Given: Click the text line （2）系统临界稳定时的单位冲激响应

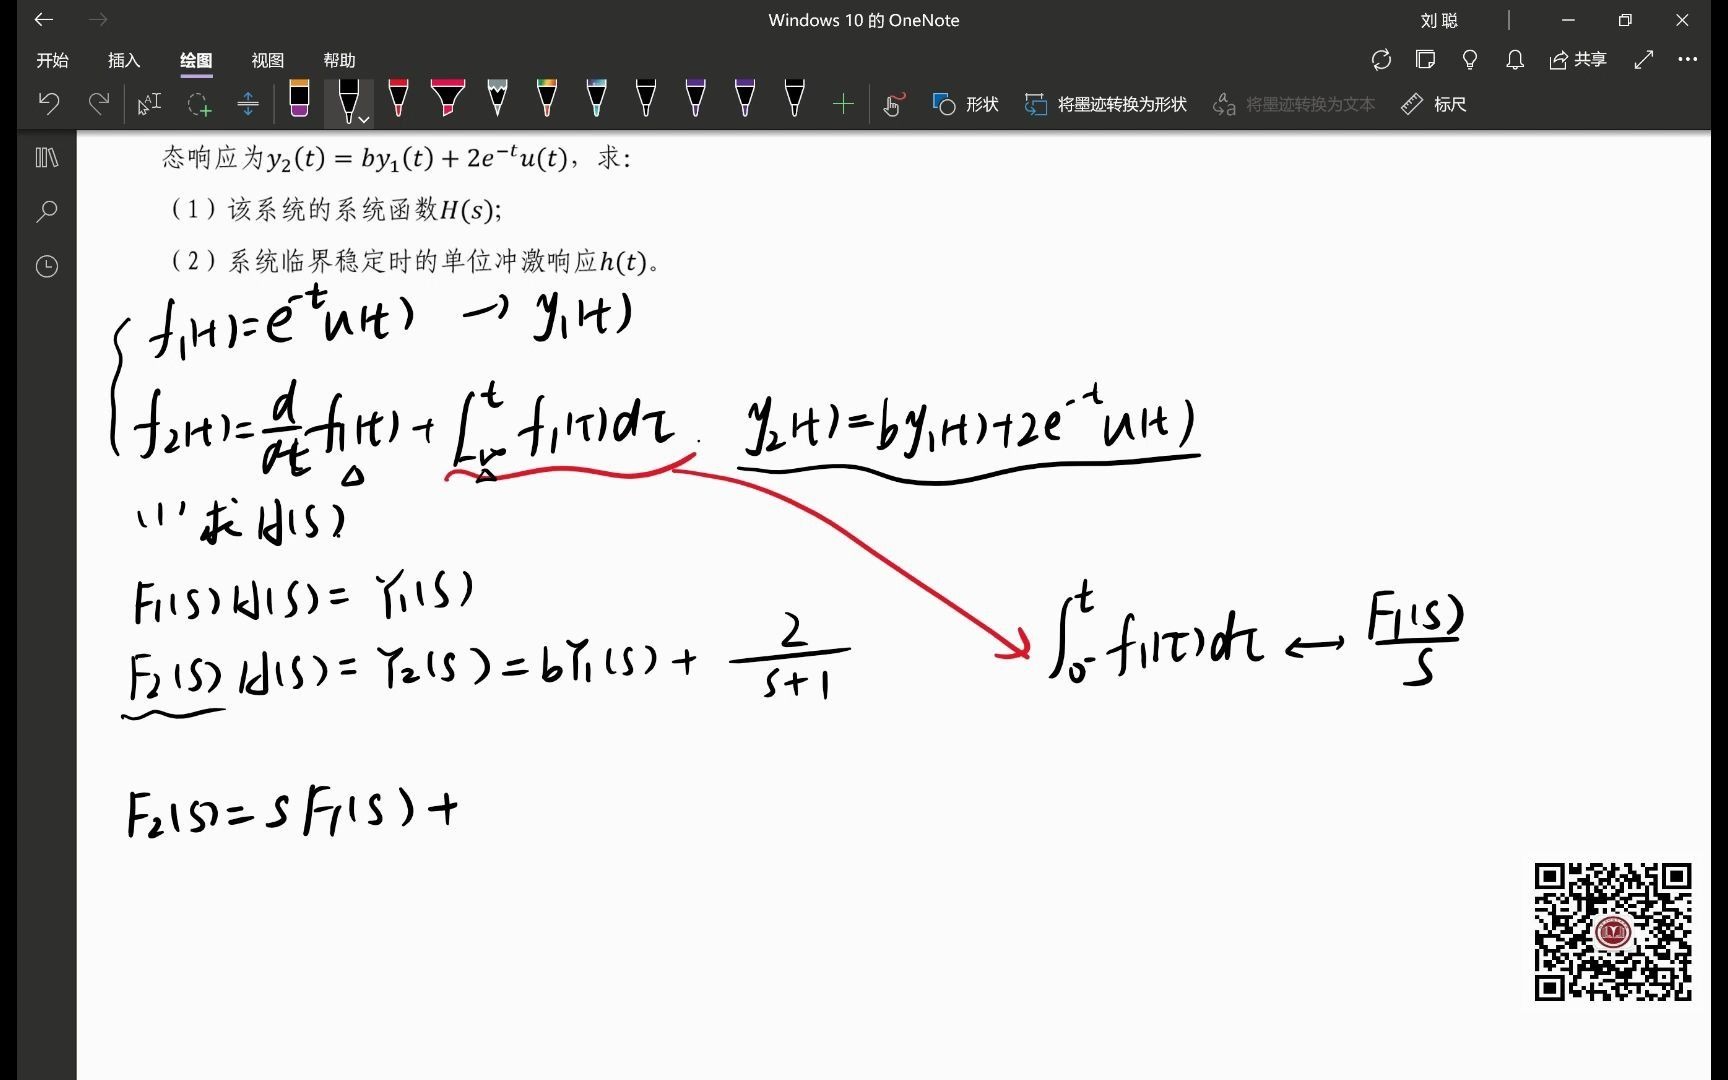Looking at the screenshot, I should pos(416,262).
